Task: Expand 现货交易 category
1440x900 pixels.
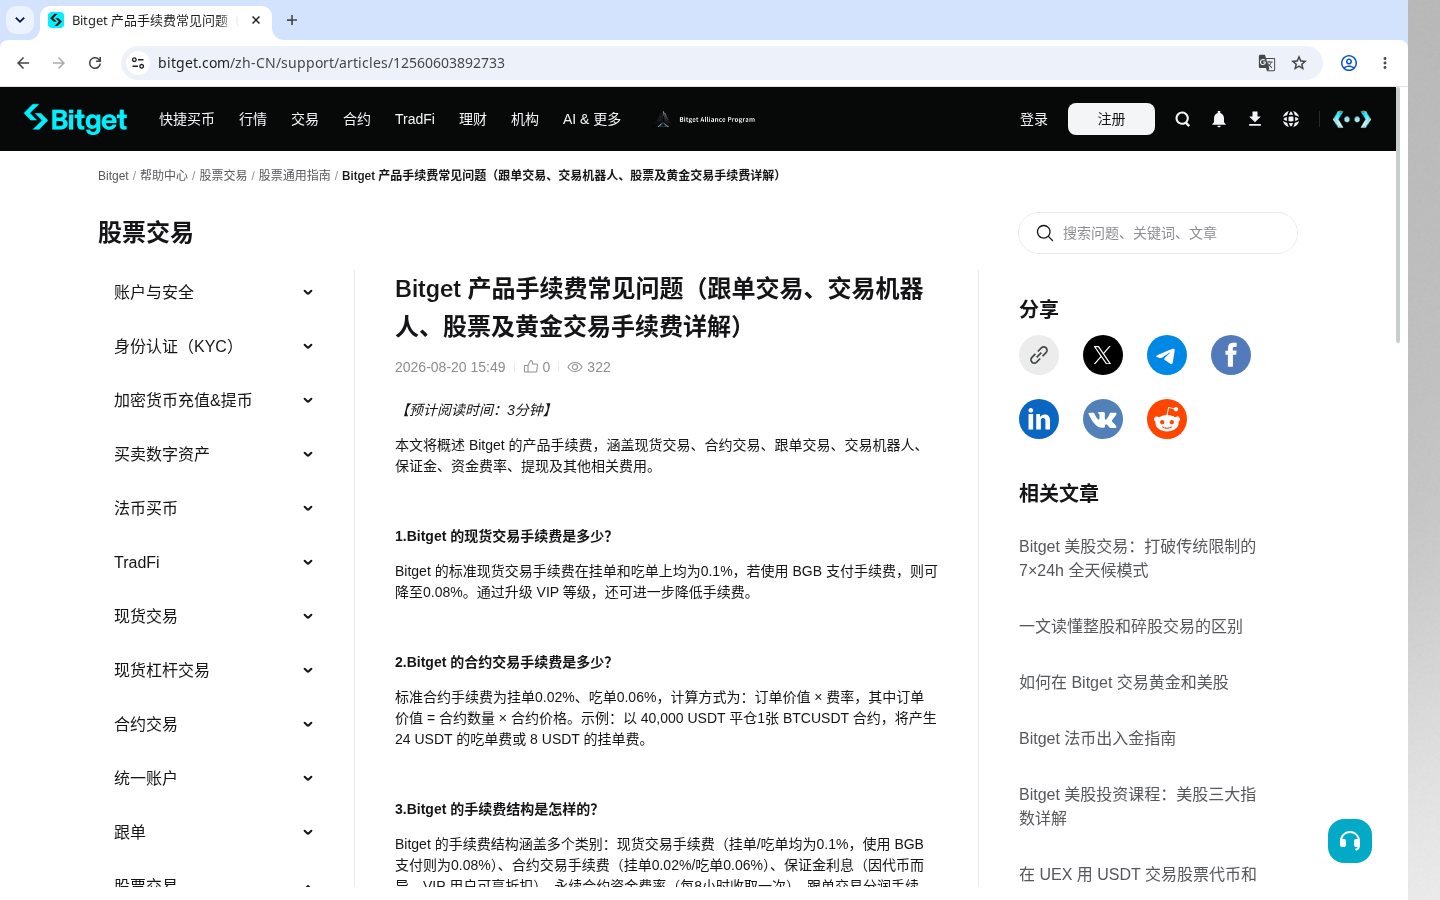Action: point(214,616)
